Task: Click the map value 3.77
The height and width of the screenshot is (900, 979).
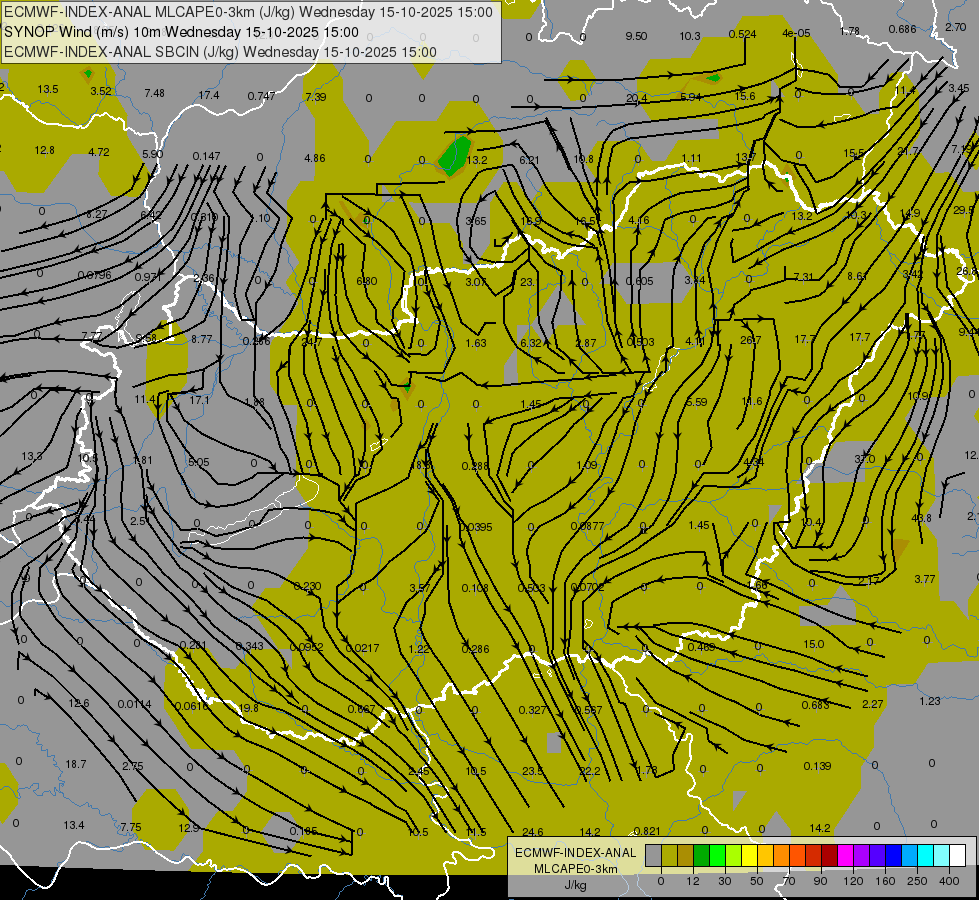Action: 925,579
